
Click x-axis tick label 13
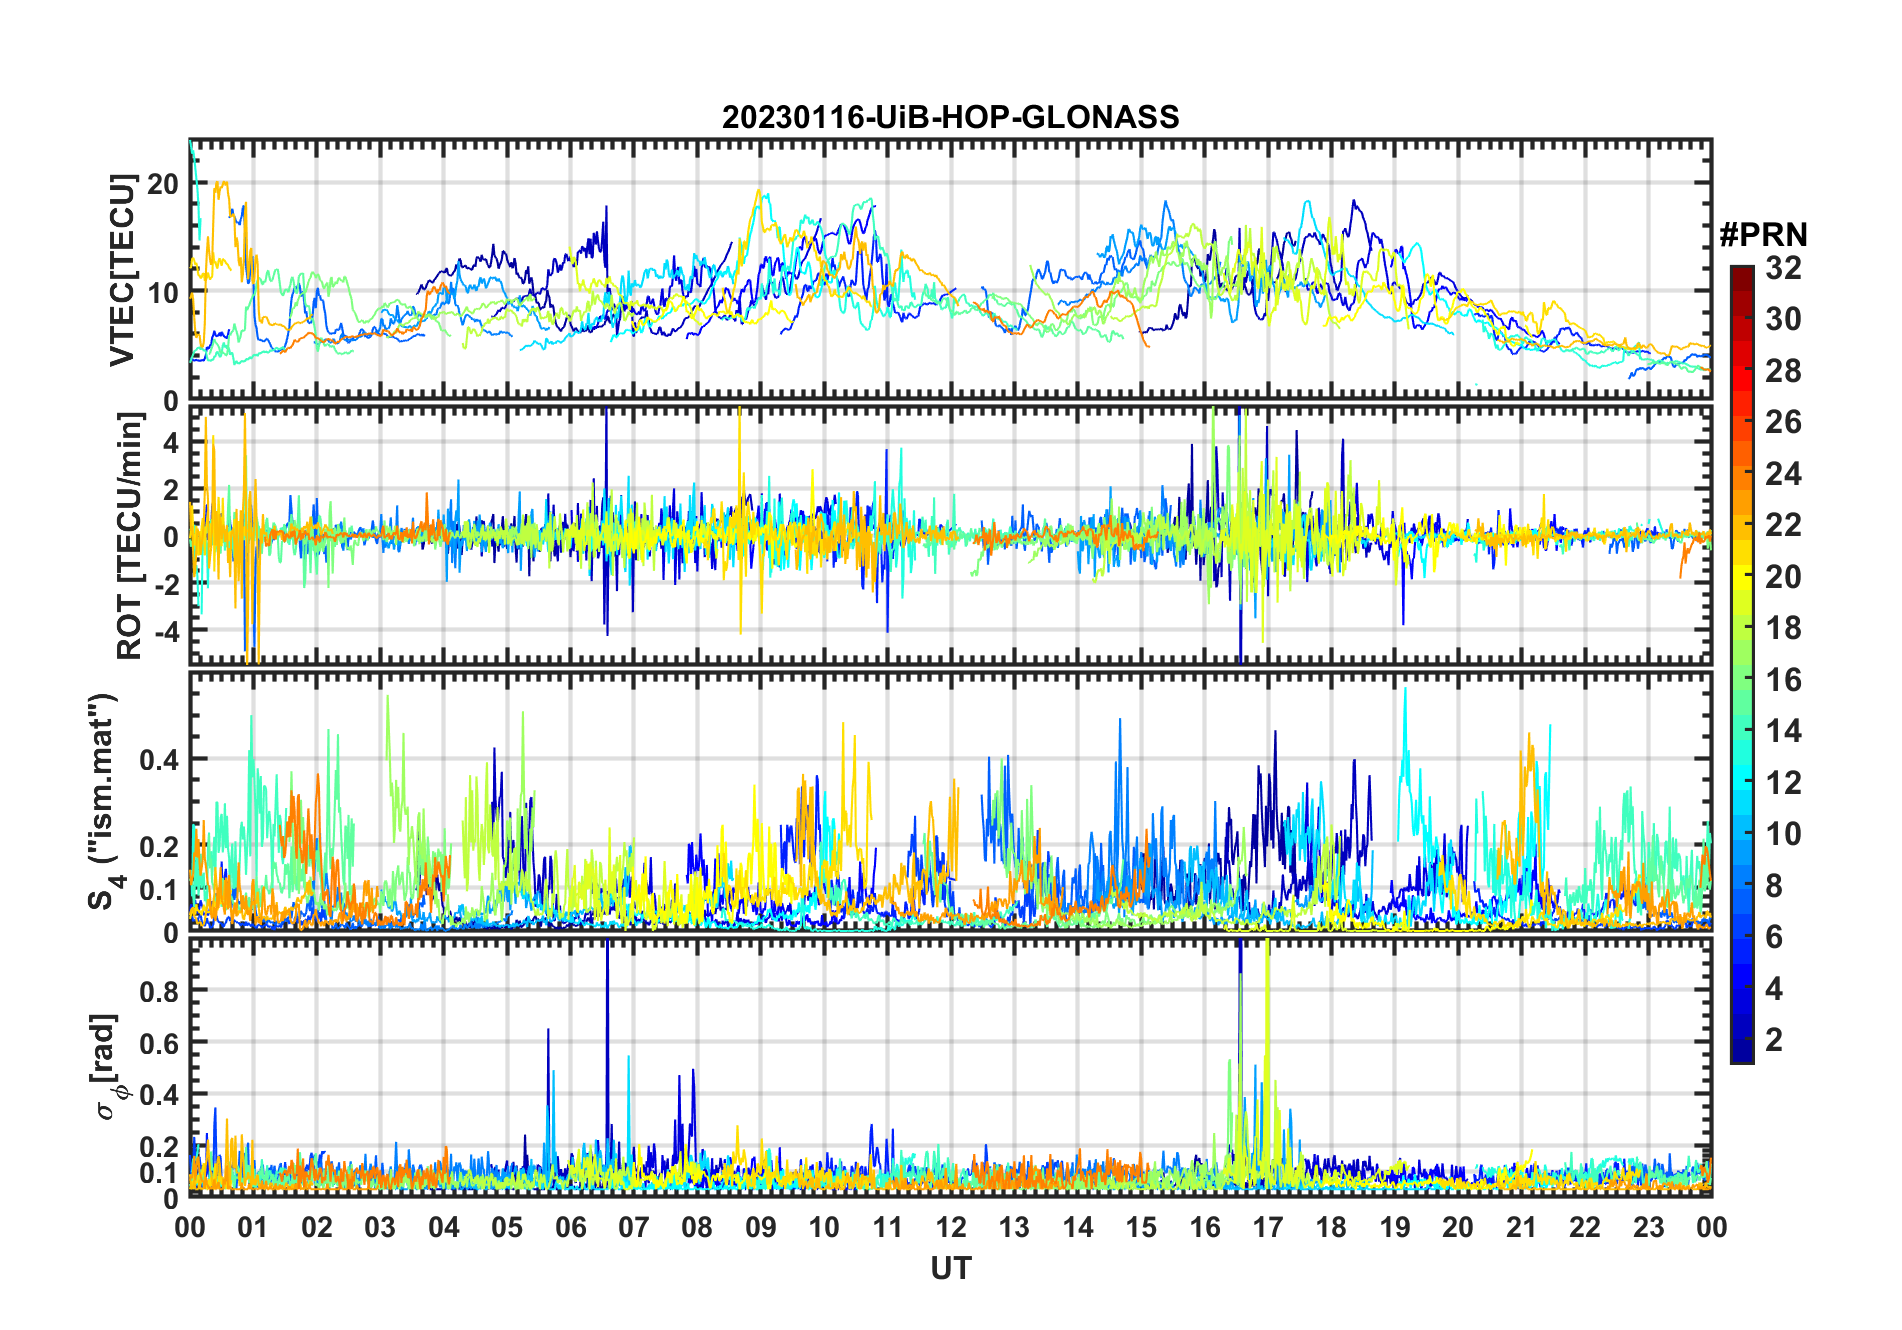click(x=1014, y=1227)
